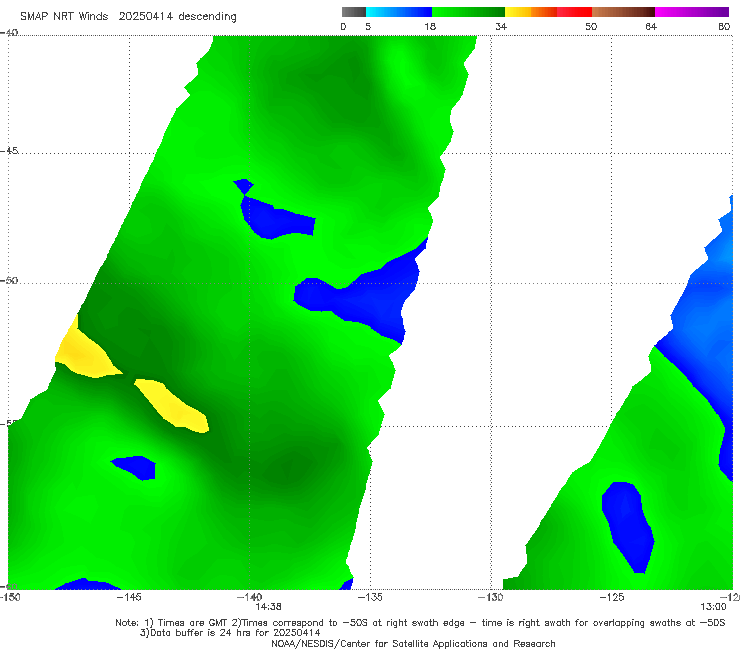The height and width of the screenshot is (650, 740).
Task: Click the '-150' longitude axis label
Action: tap(10, 597)
